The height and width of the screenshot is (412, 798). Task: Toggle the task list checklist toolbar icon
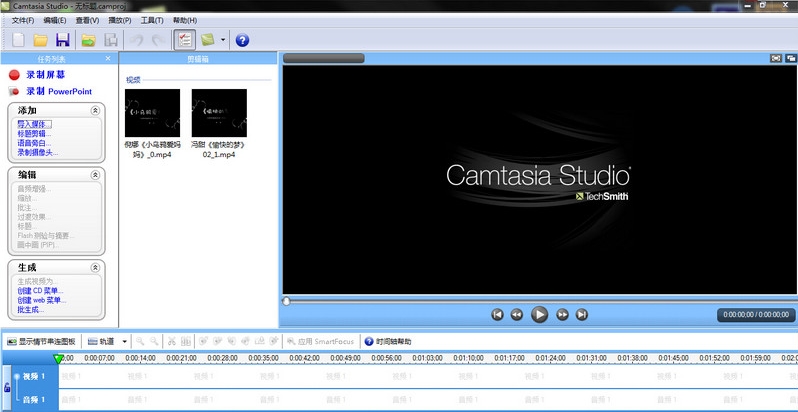click(x=185, y=40)
